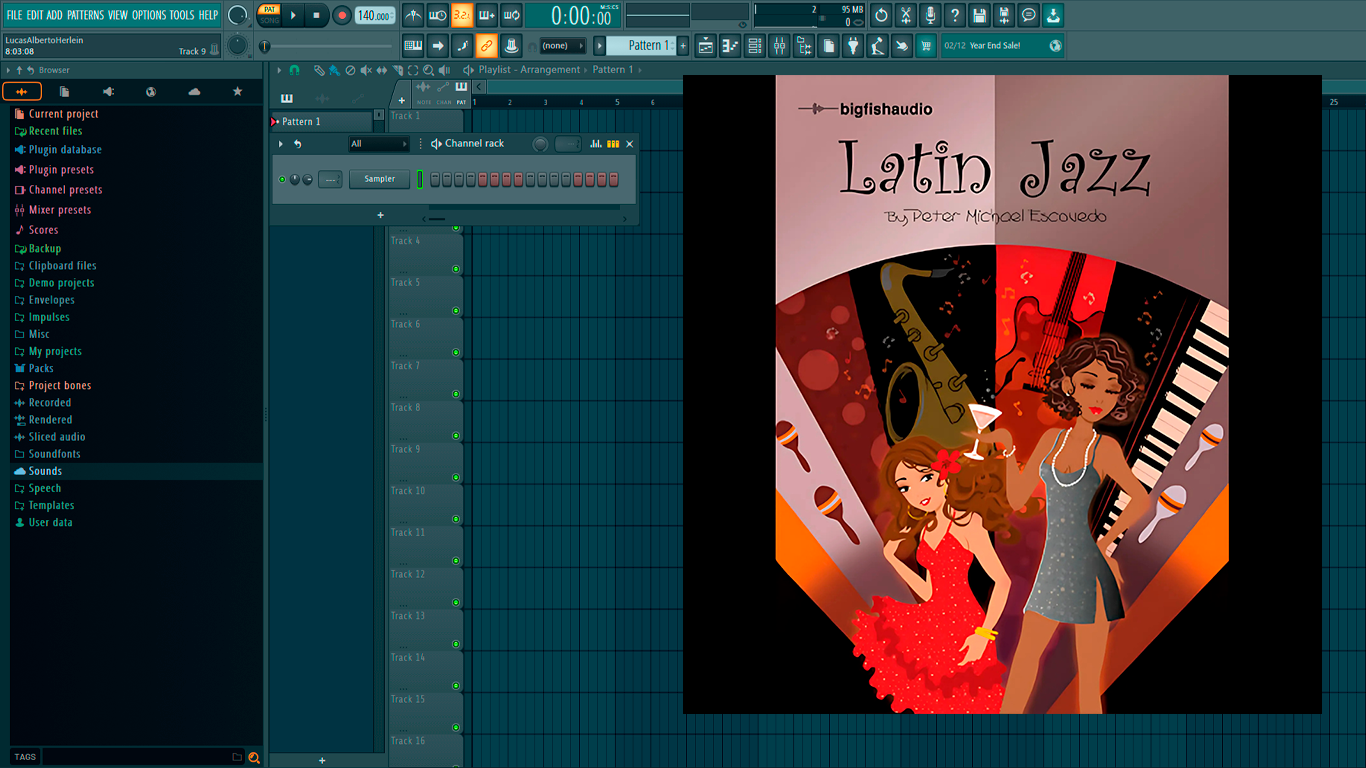The image size is (1366, 768).
Task: Toggle the metronome icon
Action: (x=413, y=15)
